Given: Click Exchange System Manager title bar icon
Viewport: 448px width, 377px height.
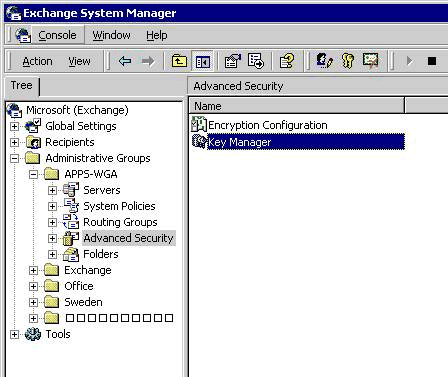Looking at the screenshot, I should pyautogui.click(x=13, y=13).
